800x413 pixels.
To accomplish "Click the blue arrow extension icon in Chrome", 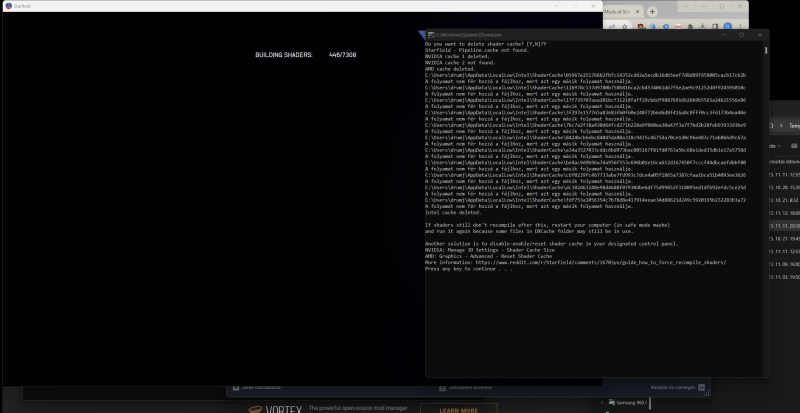I will [x=666, y=26].
